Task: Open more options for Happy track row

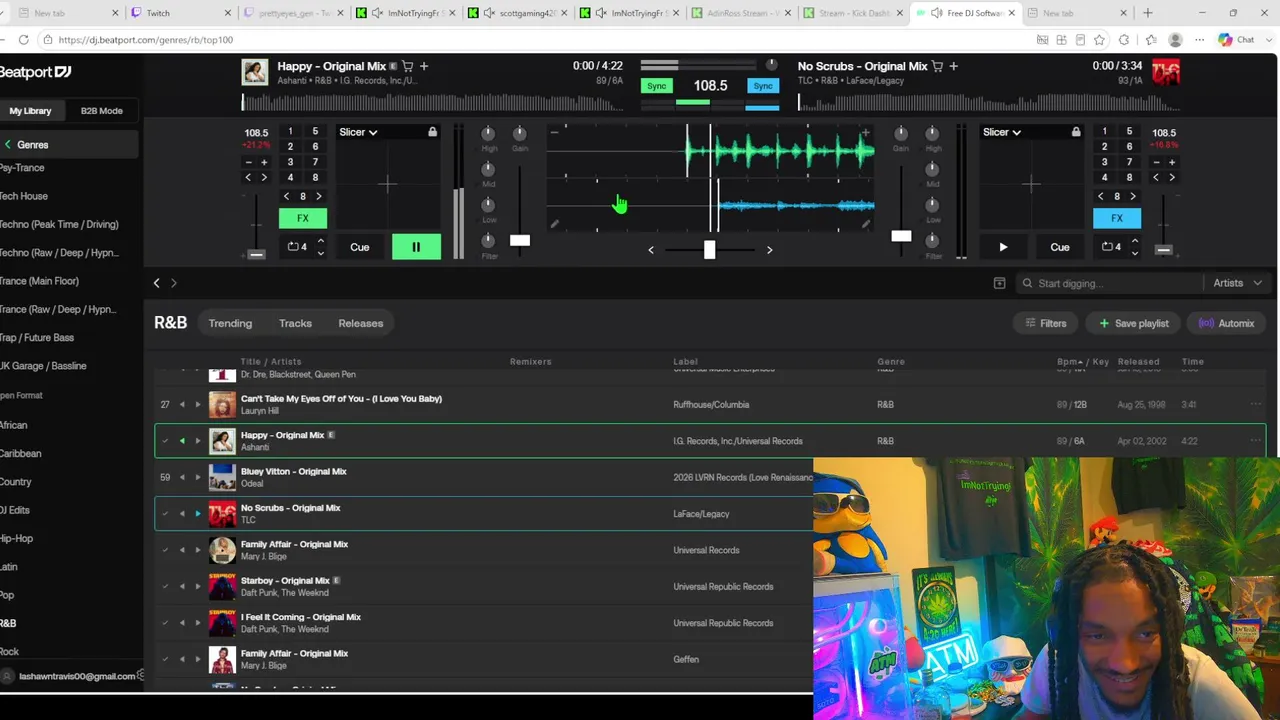Action: 1256,441
